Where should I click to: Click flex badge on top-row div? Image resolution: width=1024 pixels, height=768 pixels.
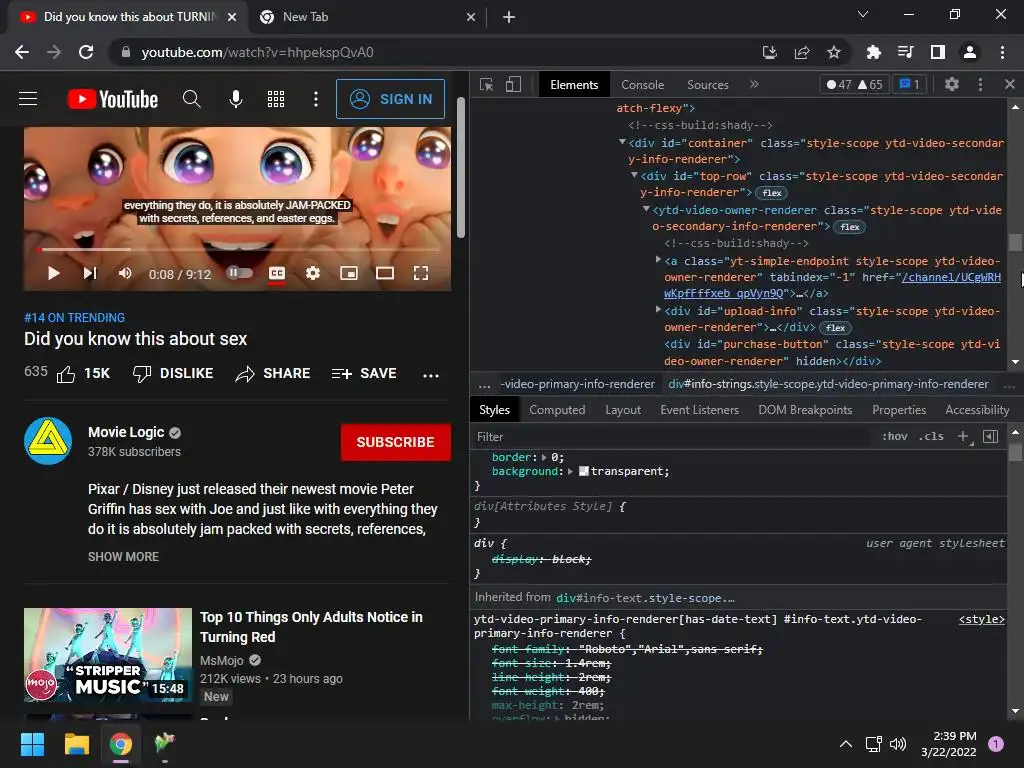(771, 193)
